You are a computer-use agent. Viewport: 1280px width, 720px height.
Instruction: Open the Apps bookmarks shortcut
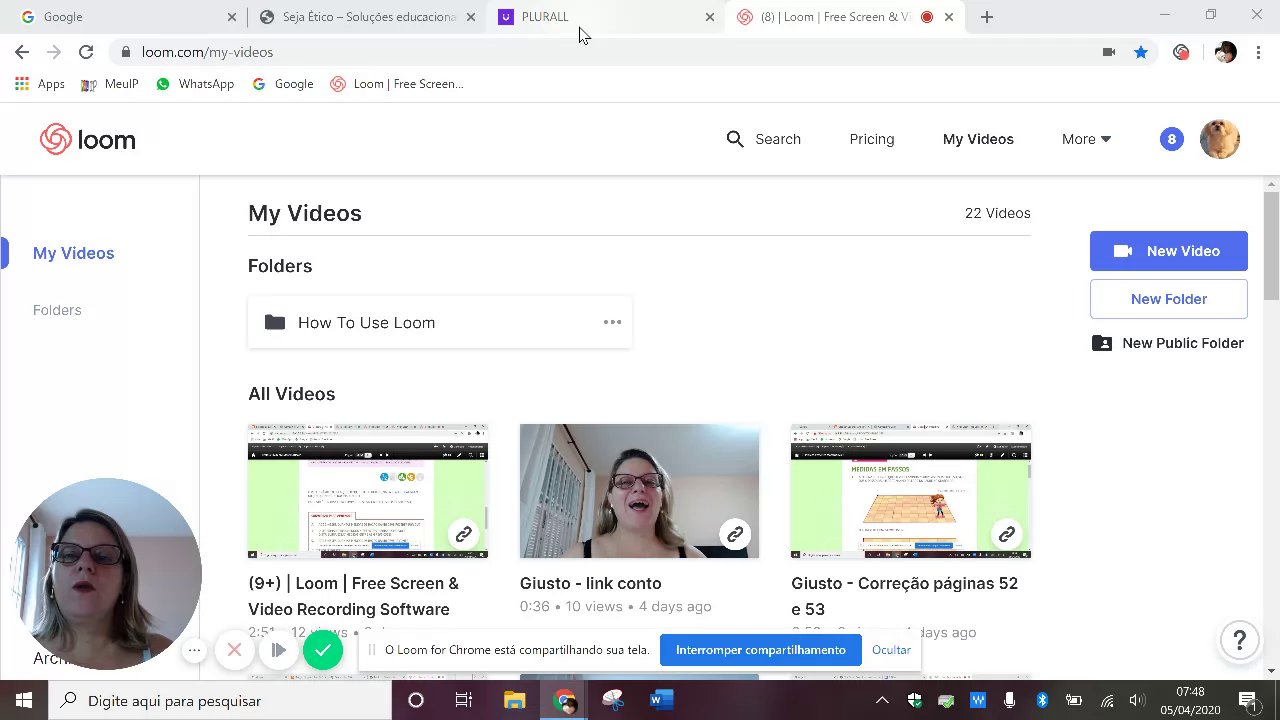(40, 84)
